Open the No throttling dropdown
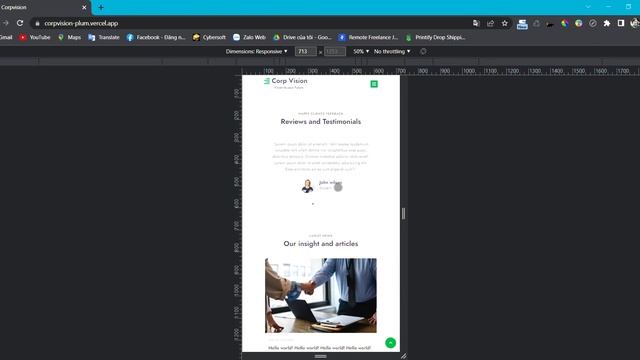640x360 pixels. (x=392, y=51)
